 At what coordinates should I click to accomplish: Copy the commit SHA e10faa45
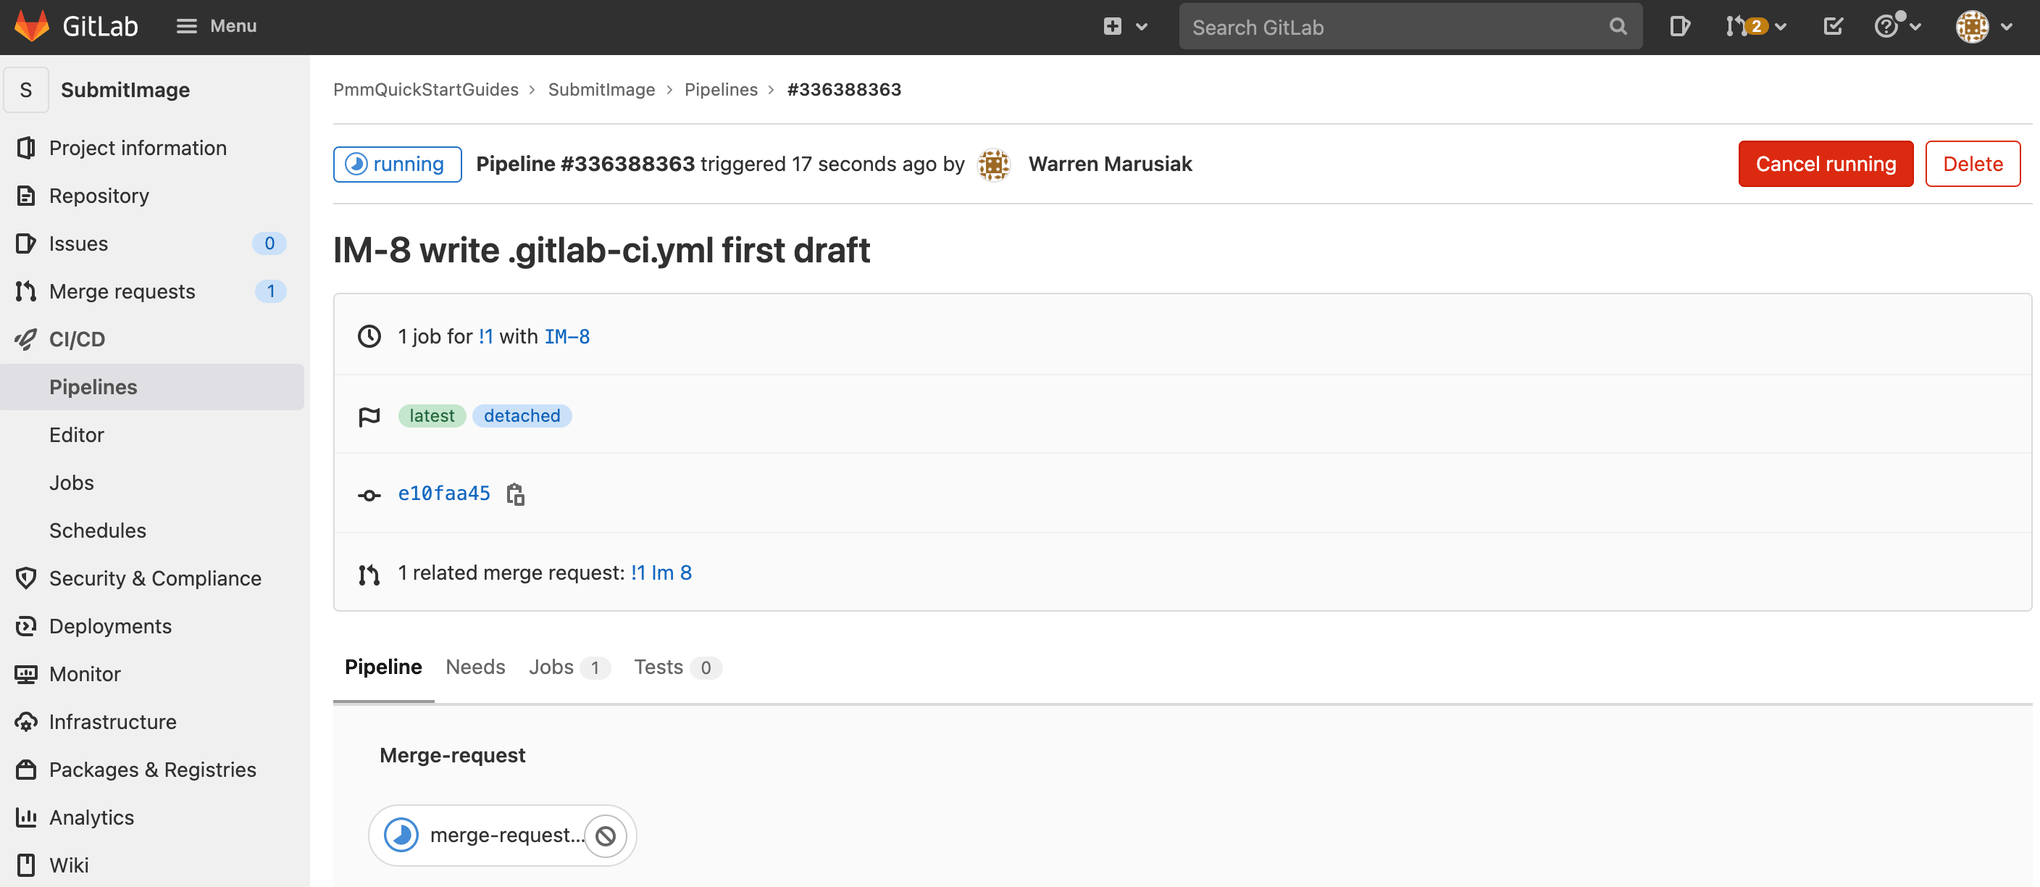516,494
